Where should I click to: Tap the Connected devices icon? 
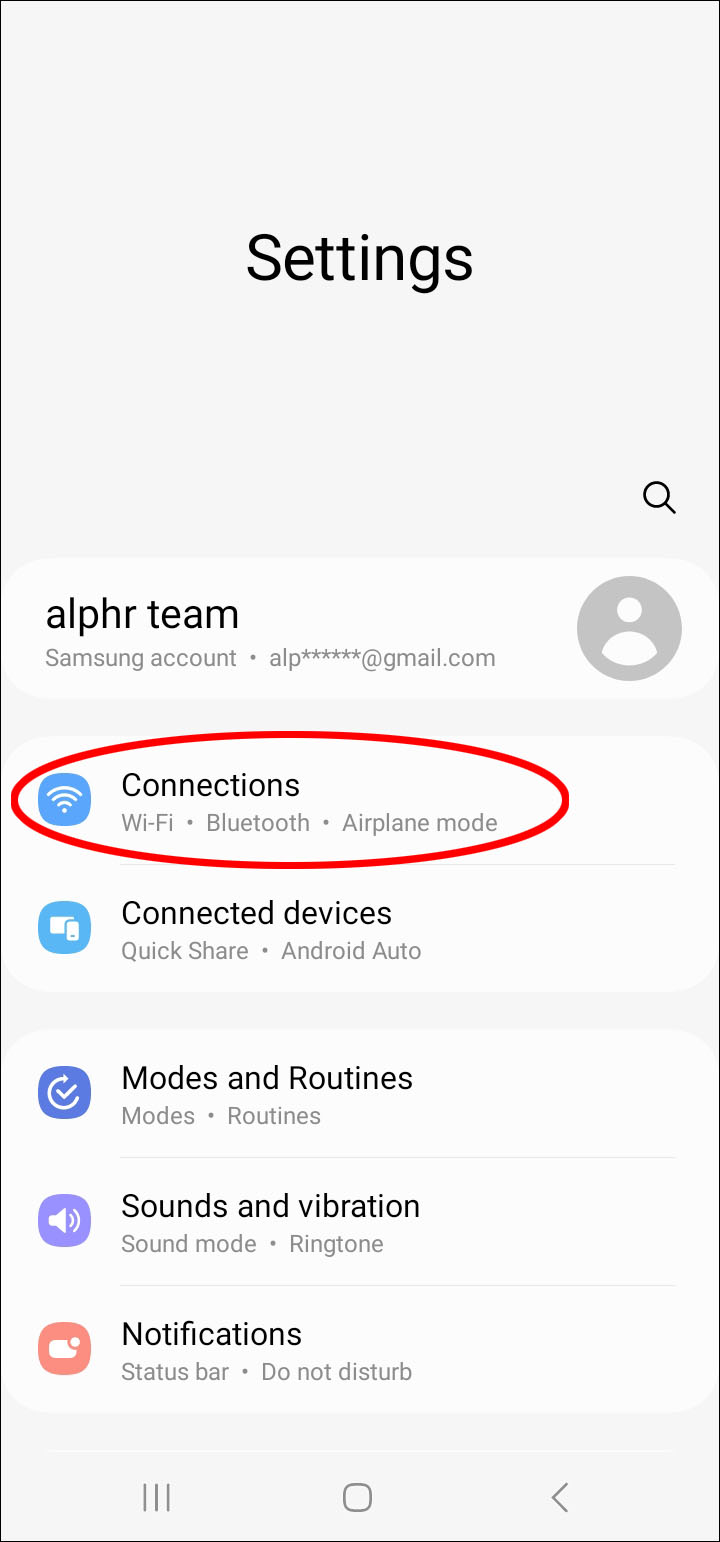pos(64,928)
